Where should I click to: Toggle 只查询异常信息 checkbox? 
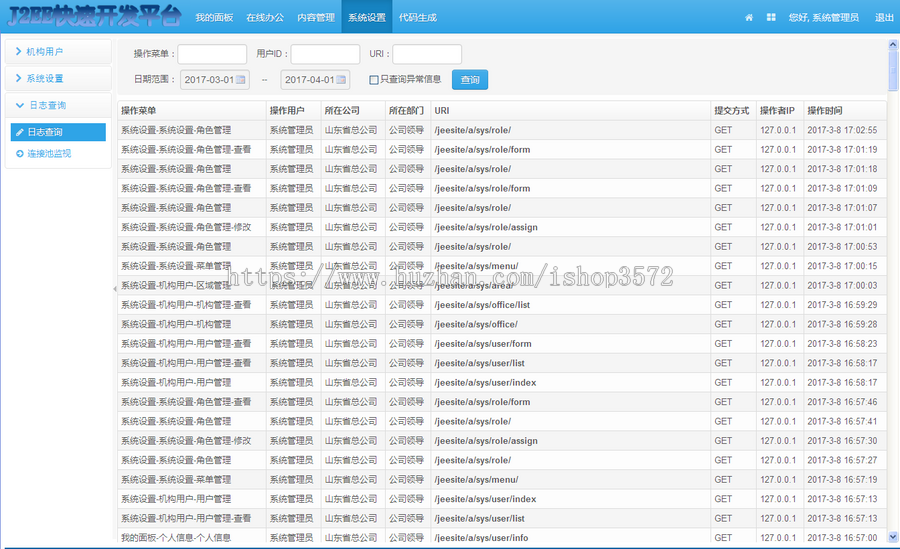[374, 80]
